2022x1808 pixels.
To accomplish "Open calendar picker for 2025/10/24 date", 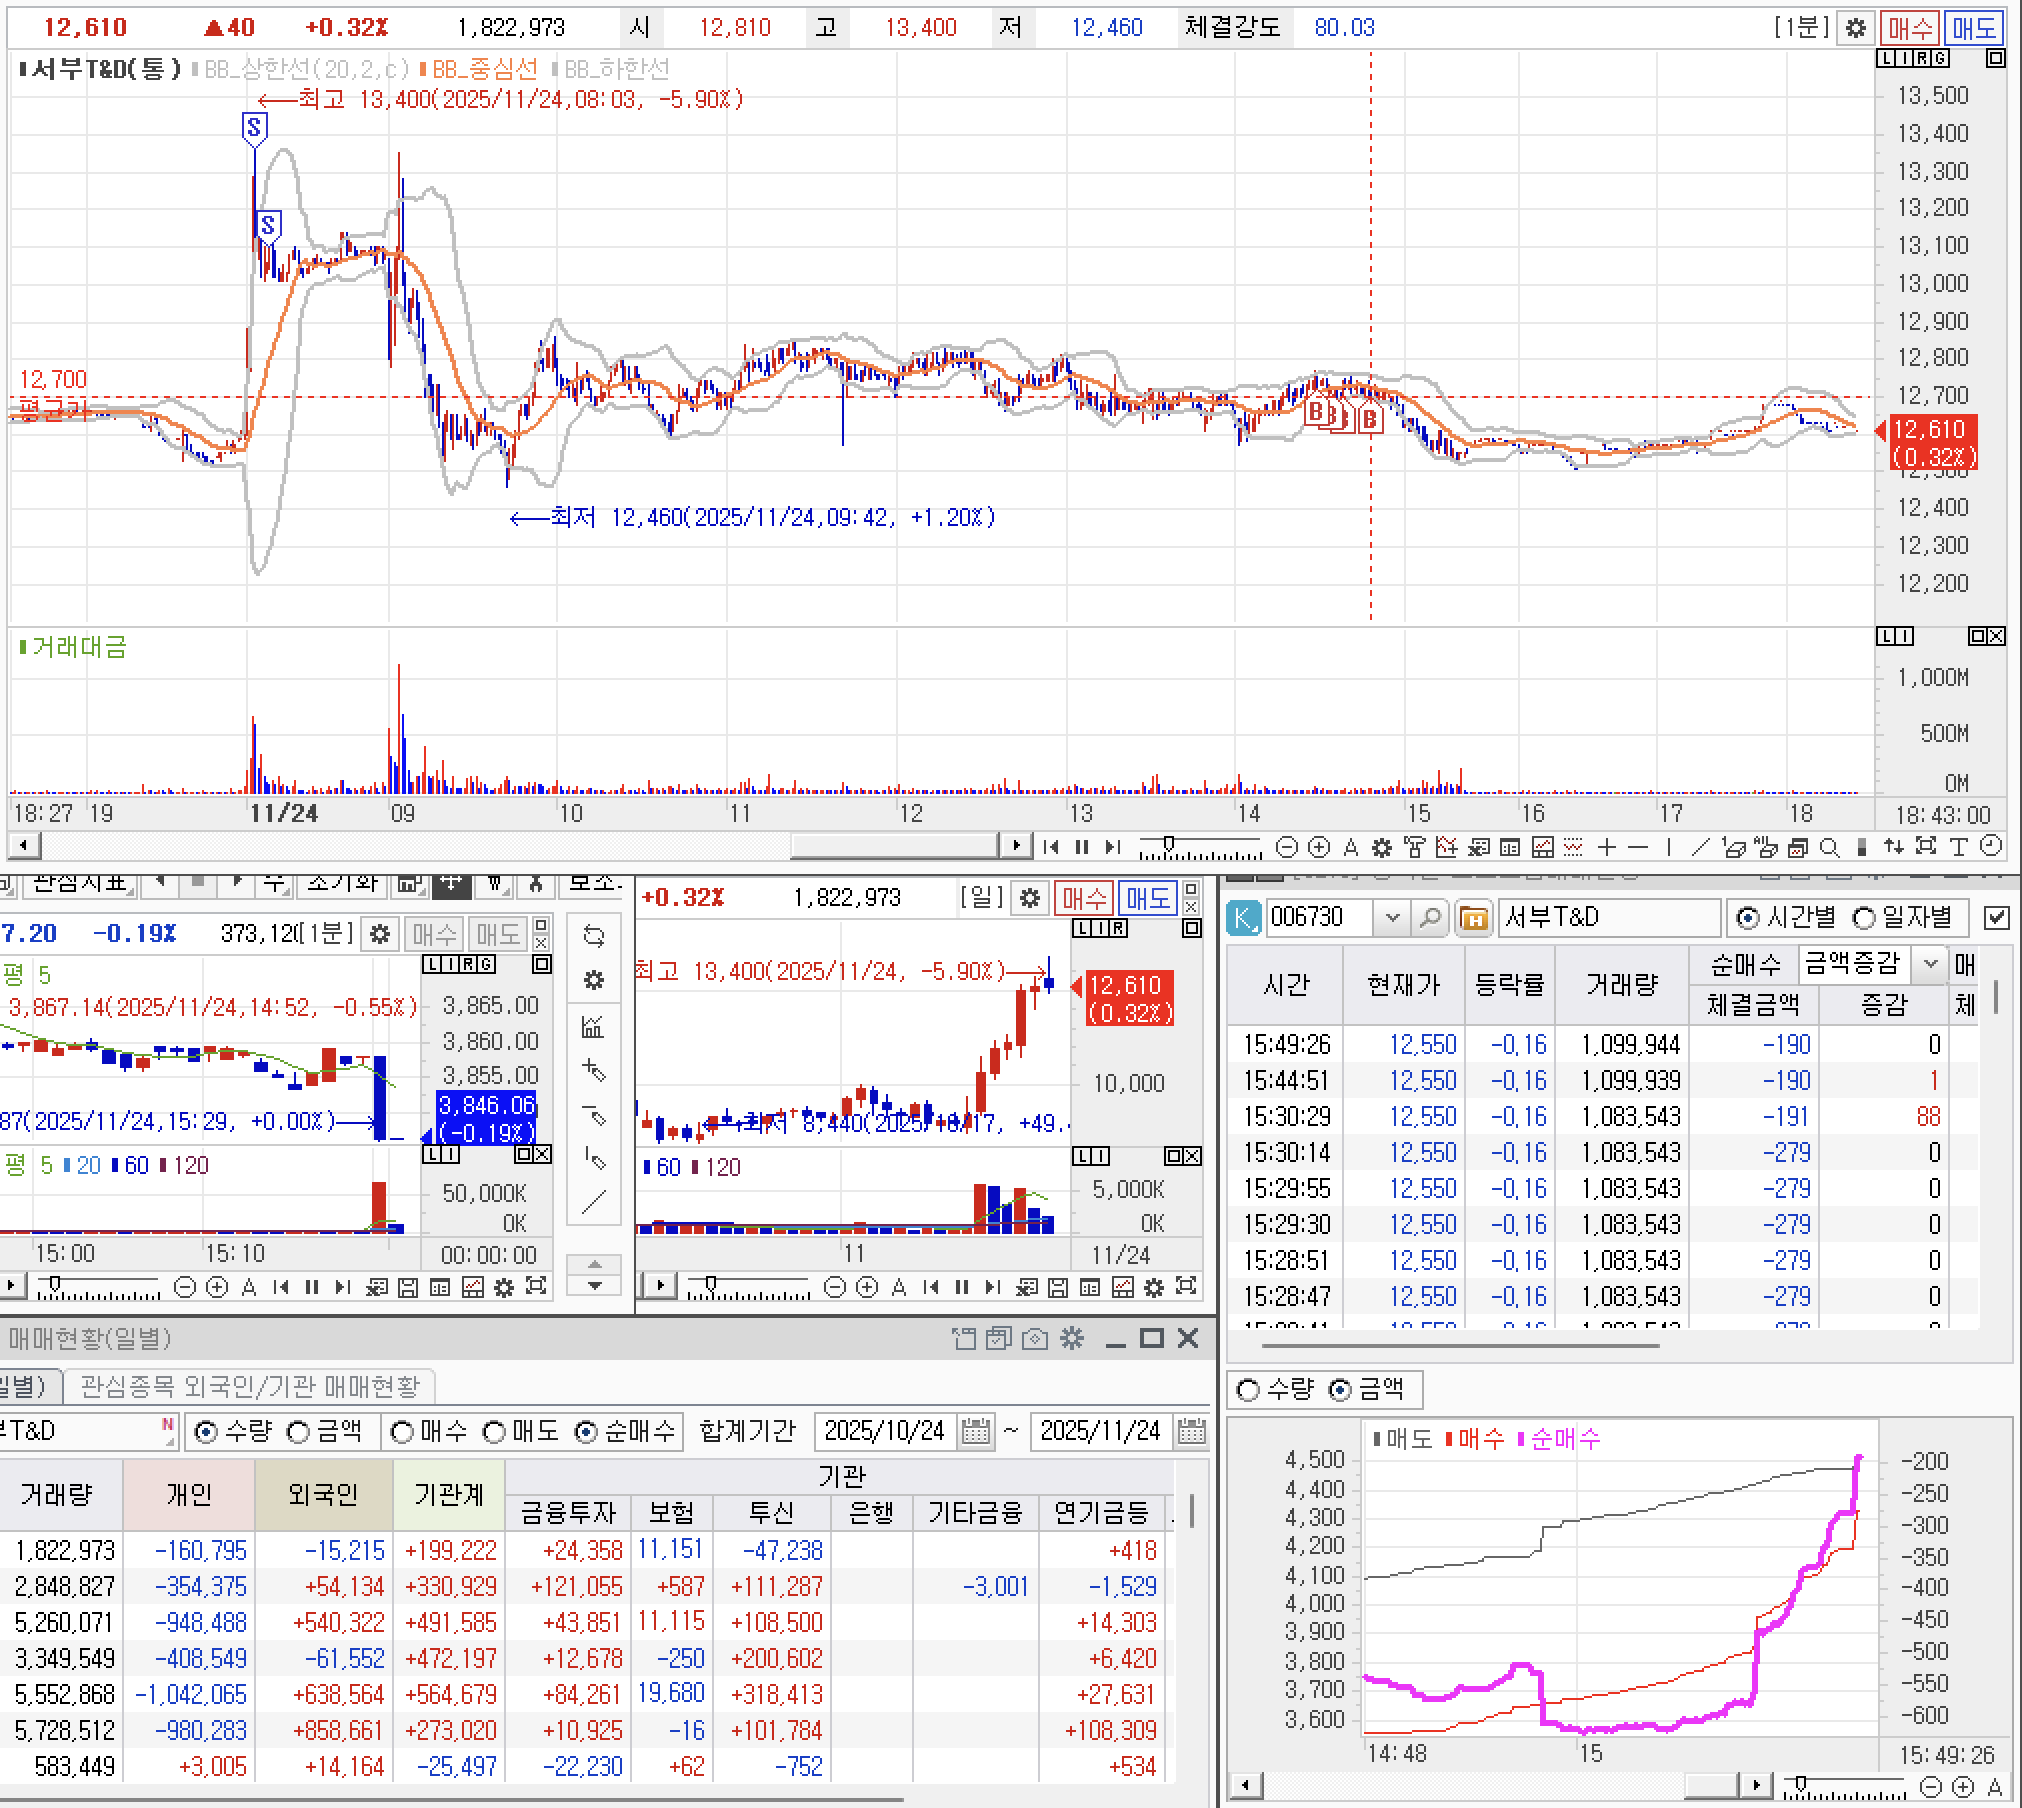I will tap(975, 1432).
